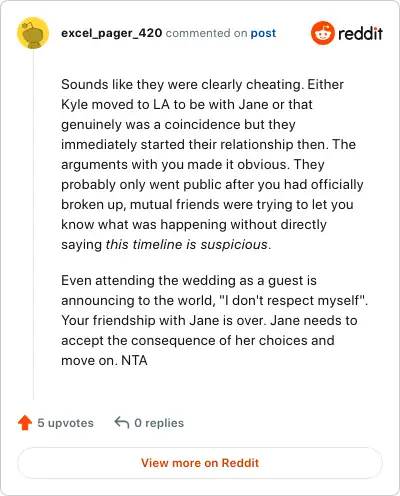Click the yellow Snoo user avatar
Screen dimensions: 400x496
point(33,33)
